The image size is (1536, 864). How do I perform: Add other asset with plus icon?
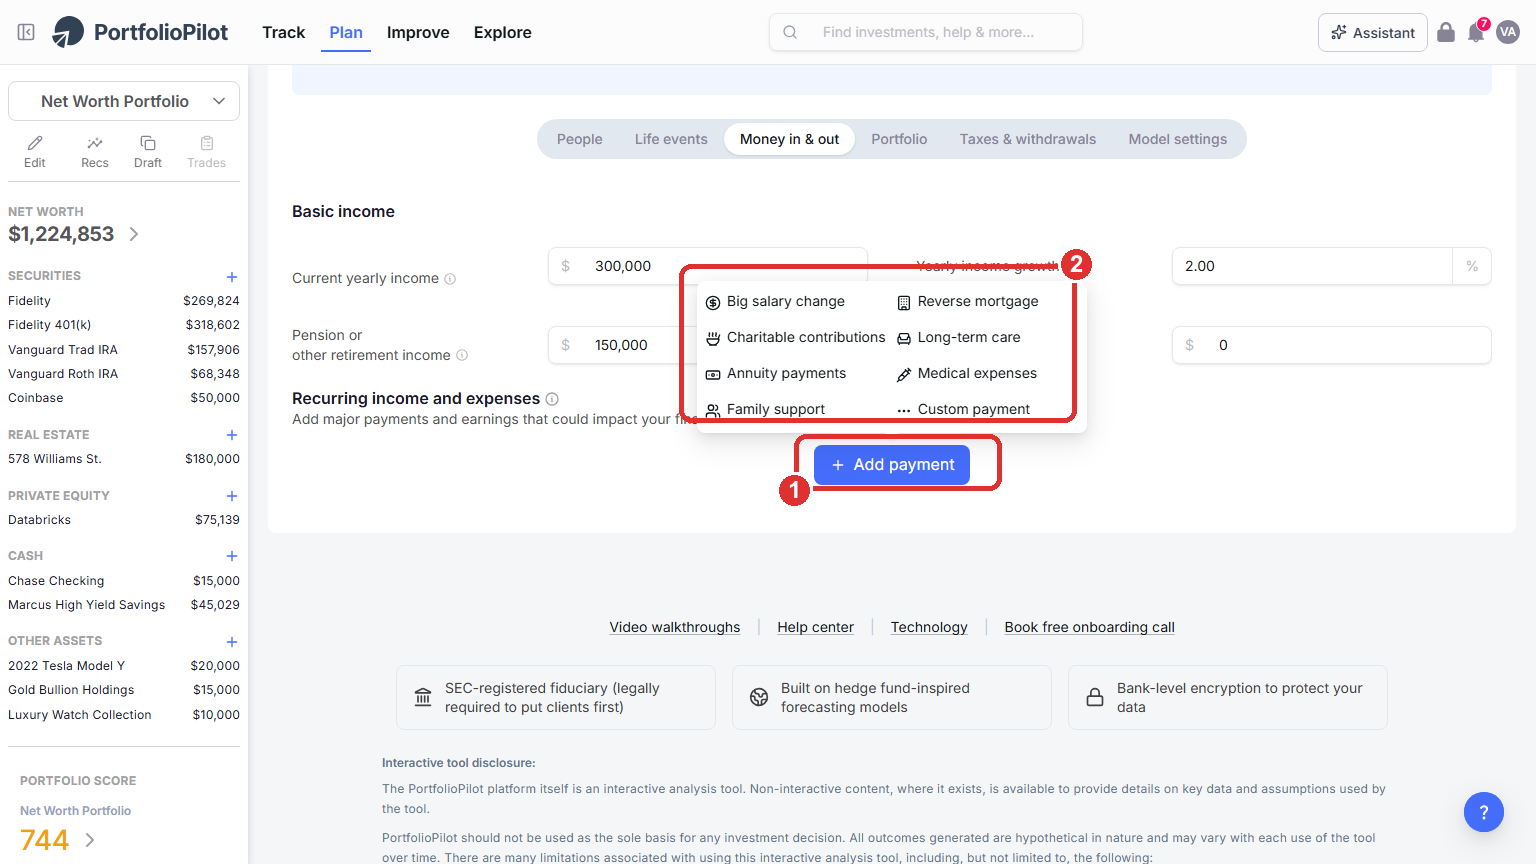tap(232, 642)
